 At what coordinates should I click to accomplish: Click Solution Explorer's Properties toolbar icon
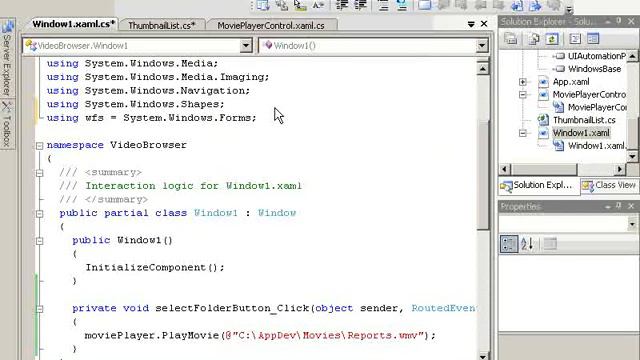coord(511,39)
